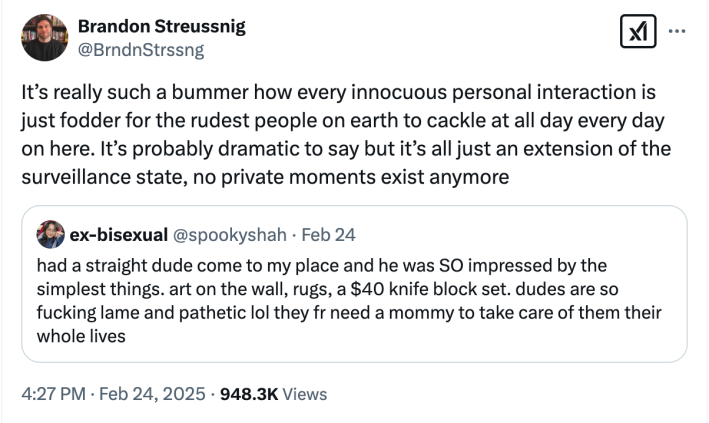The image size is (709, 423).
Task: Click Brandon Streussnig's profile picture
Action: [43, 37]
